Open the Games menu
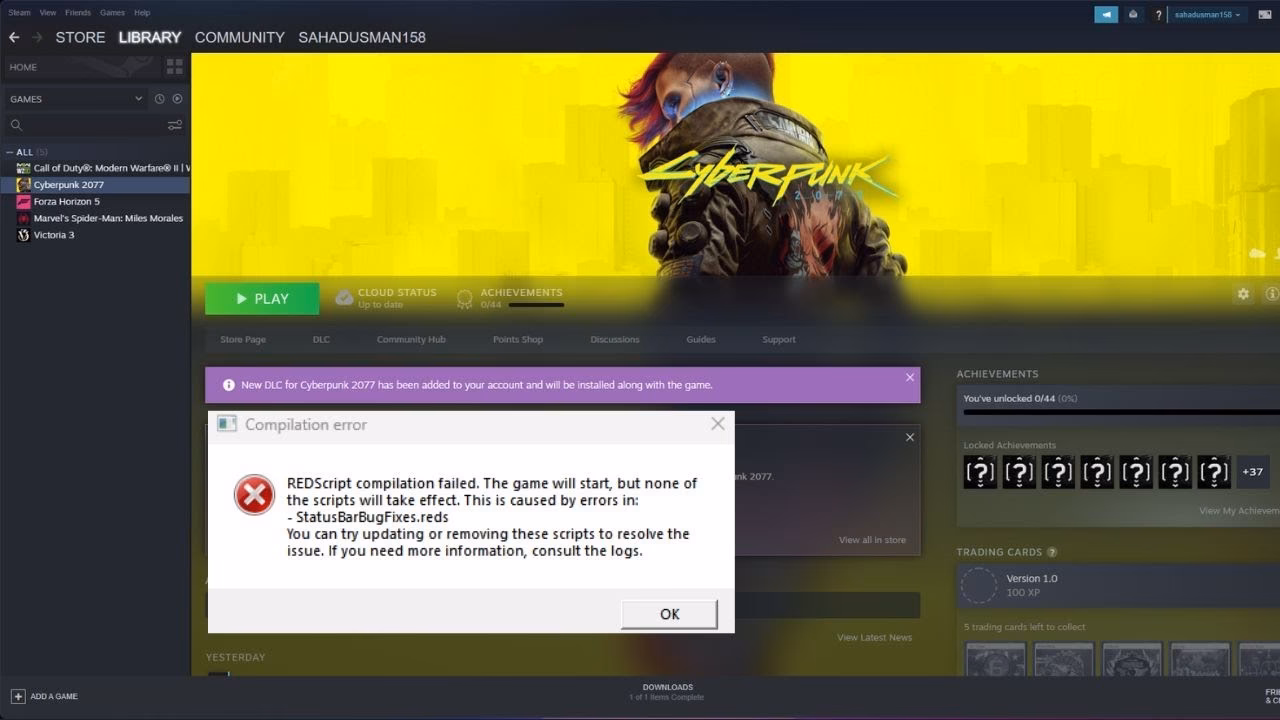This screenshot has height=720, width=1280. point(112,13)
